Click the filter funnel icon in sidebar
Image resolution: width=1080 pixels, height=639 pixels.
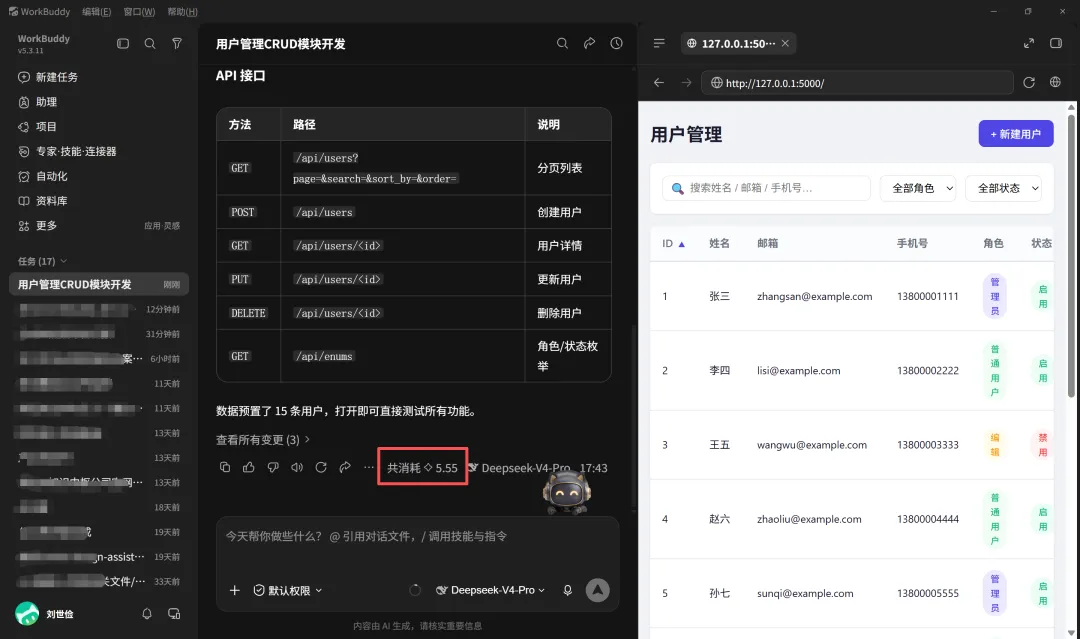[177, 43]
